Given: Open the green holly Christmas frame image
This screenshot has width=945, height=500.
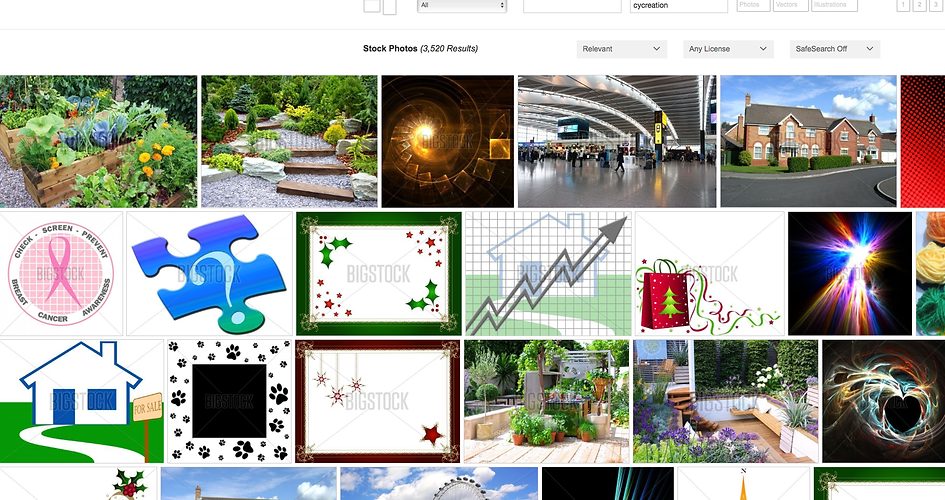Looking at the screenshot, I should [378, 273].
